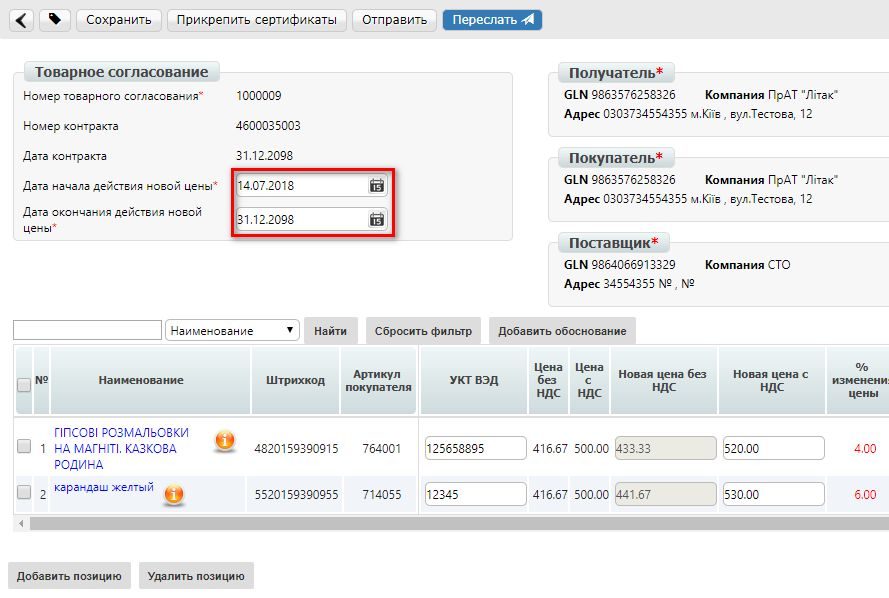Image resolution: width=889 pixels, height=598 pixels.
Task: Click info icon for карандаш желтый
Action: [174, 494]
